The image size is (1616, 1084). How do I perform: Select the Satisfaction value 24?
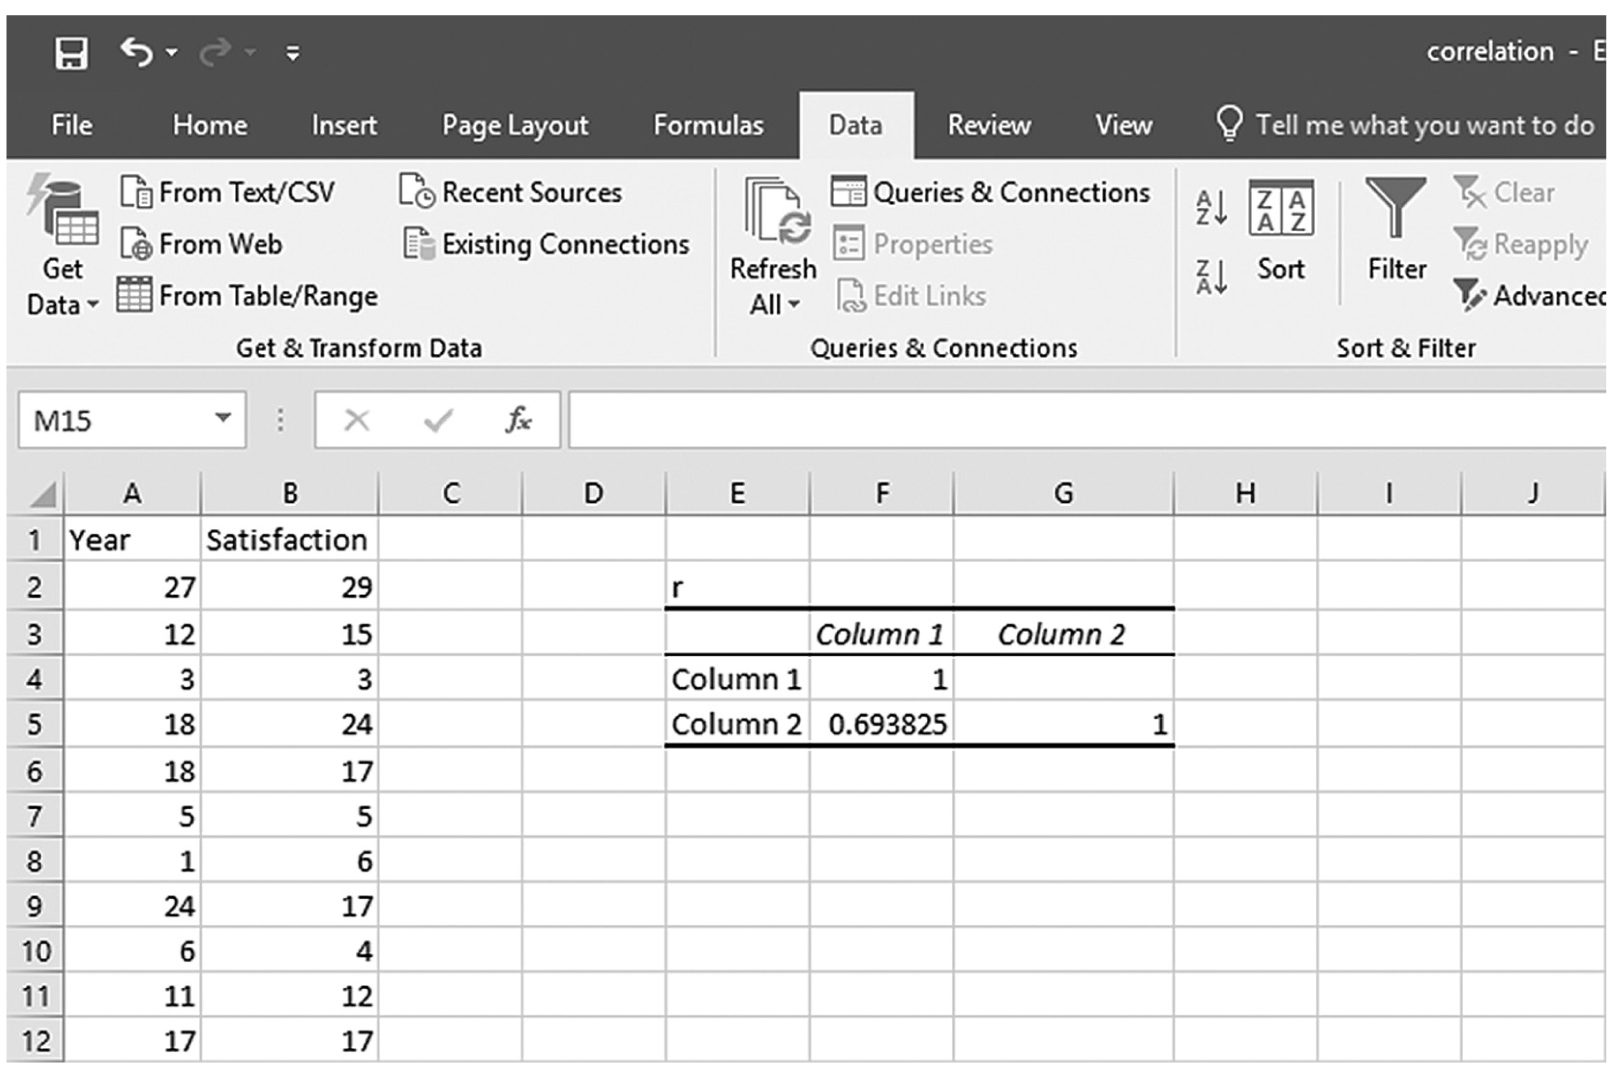click(x=290, y=724)
